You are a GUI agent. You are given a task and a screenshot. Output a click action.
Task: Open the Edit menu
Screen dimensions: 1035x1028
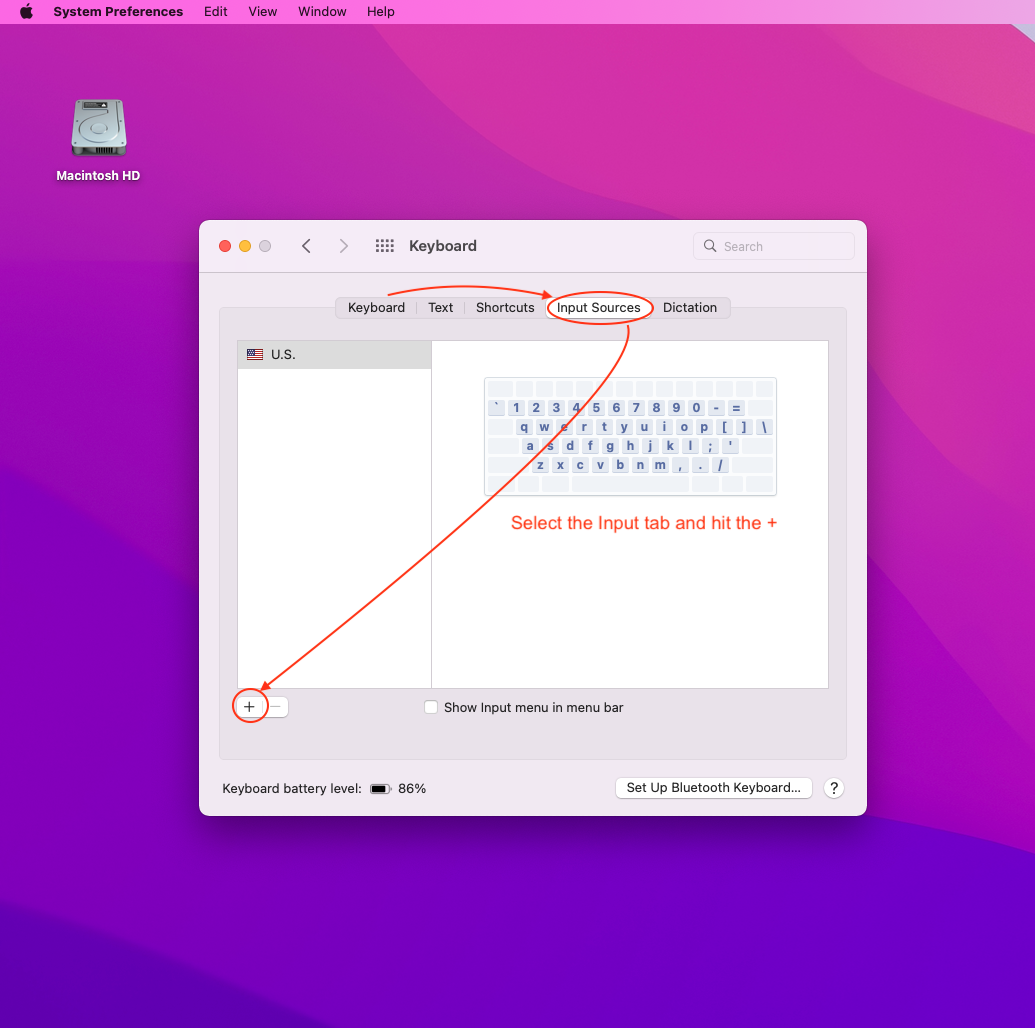215,11
